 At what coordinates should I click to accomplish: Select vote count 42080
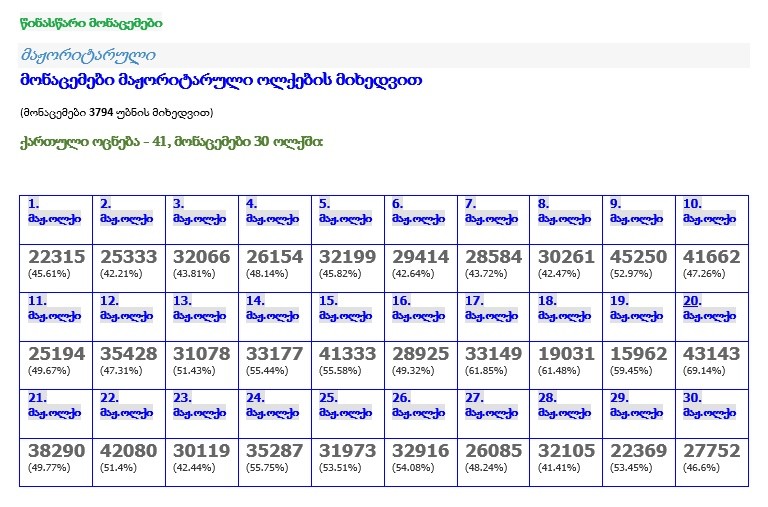pyautogui.click(x=128, y=451)
